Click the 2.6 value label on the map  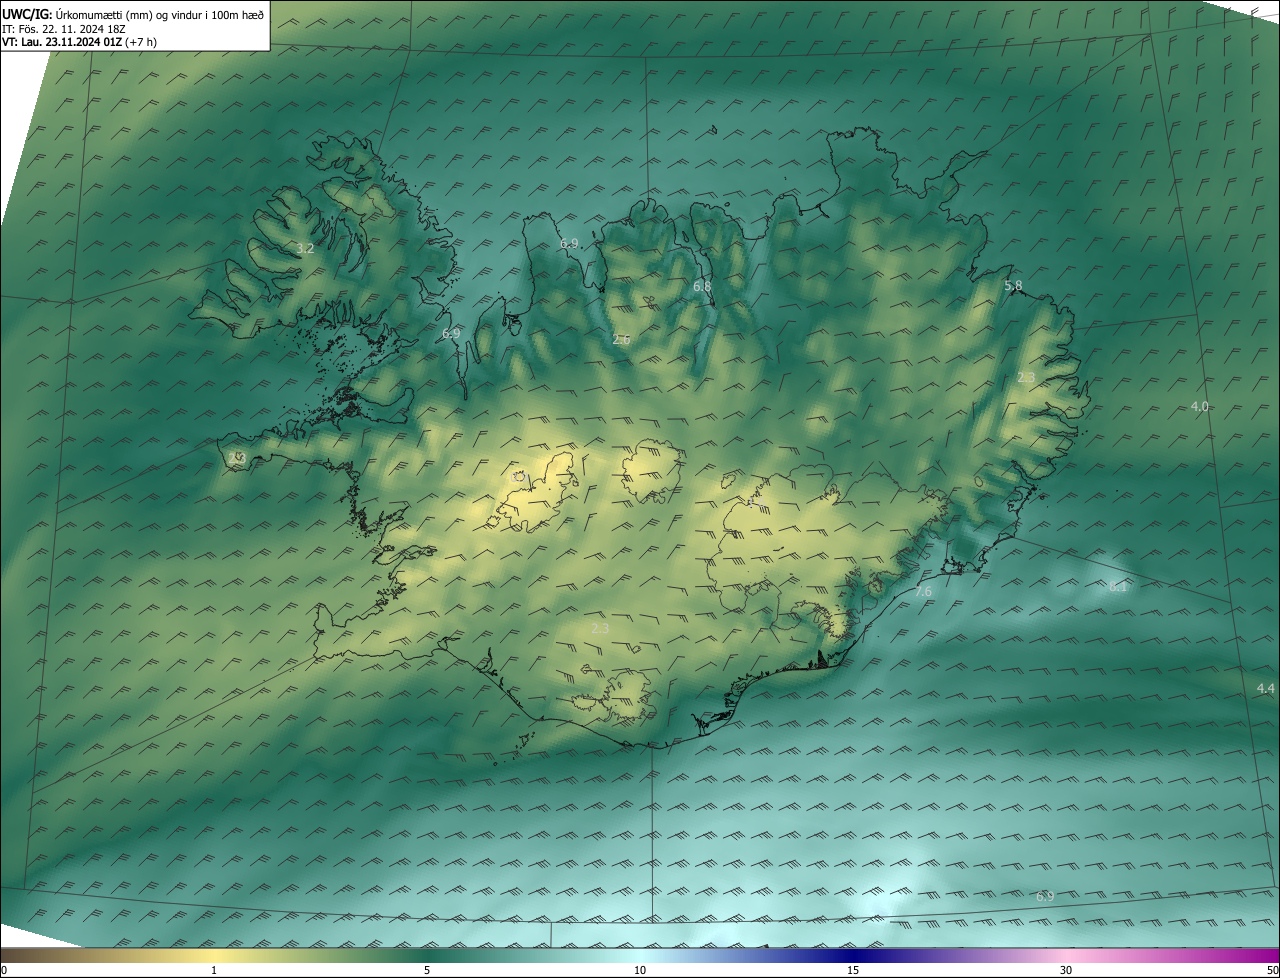(x=621, y=339)
